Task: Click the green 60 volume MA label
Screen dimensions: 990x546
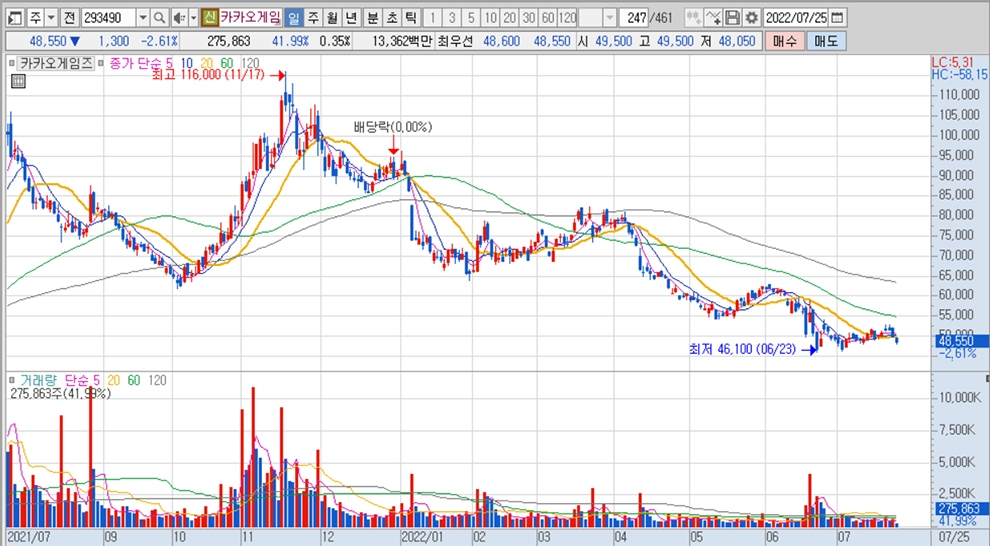Action: tap(134, 380)
